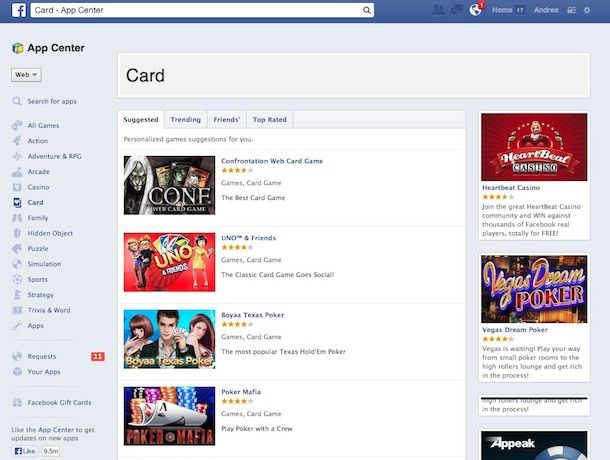Click the Appeak ad image
This screenshot has width=610, height=460.
[534, 445]
